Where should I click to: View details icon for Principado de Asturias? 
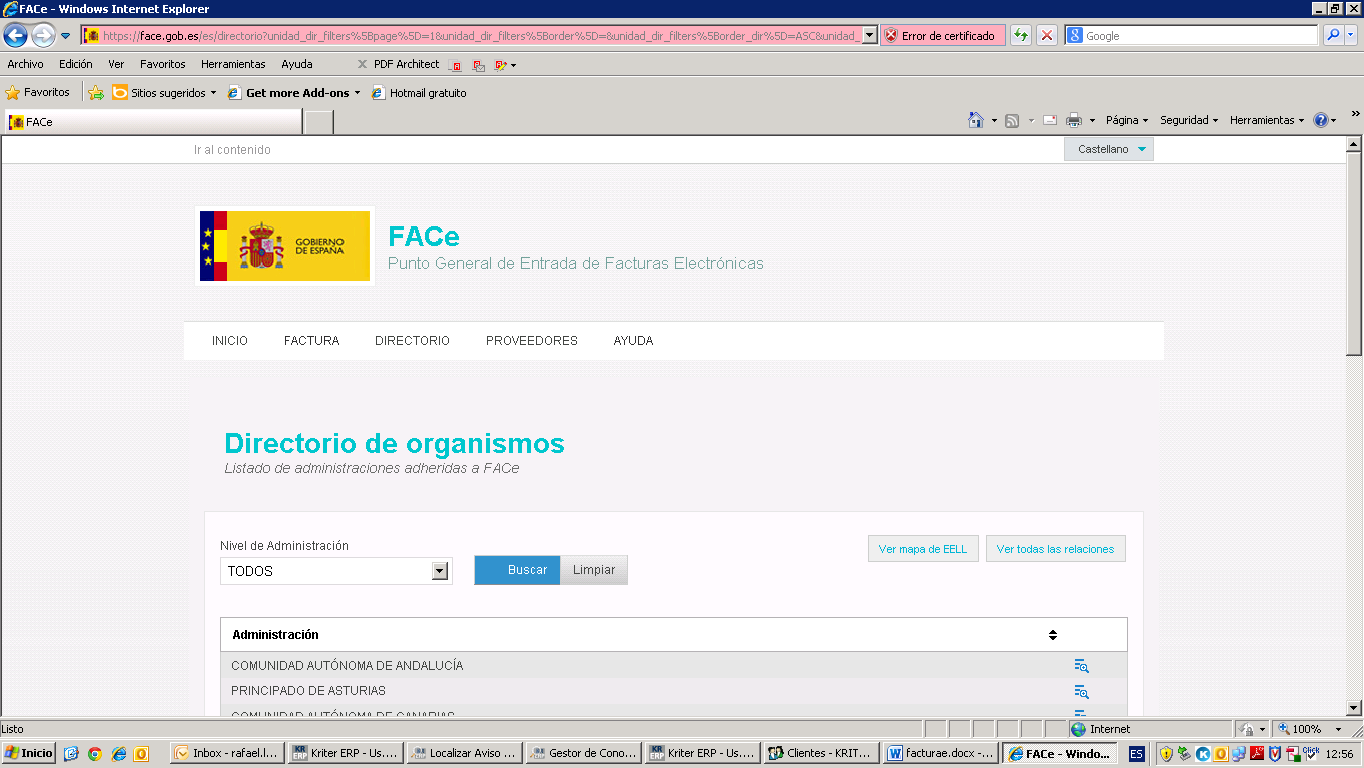tap(1081, 691)
